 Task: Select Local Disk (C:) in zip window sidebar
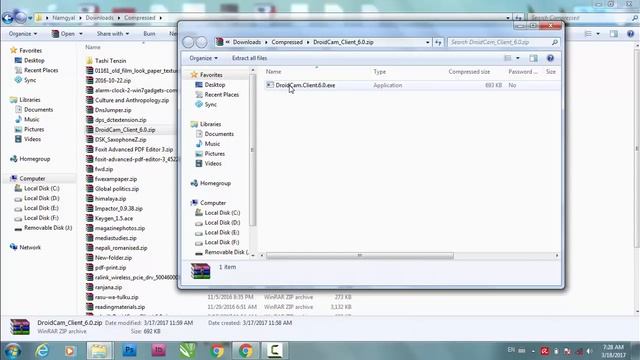click(222, 213)
